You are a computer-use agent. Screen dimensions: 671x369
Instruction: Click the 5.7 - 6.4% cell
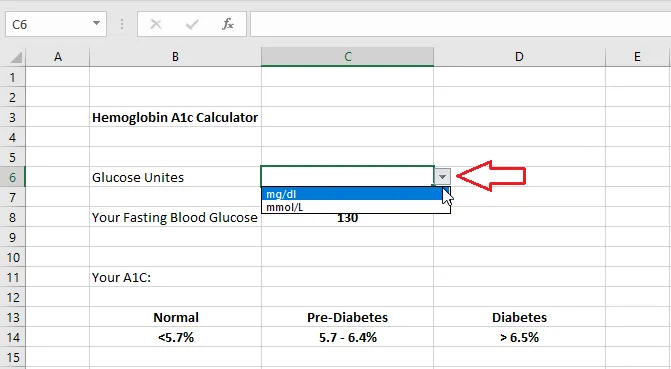tap(347, 337)
